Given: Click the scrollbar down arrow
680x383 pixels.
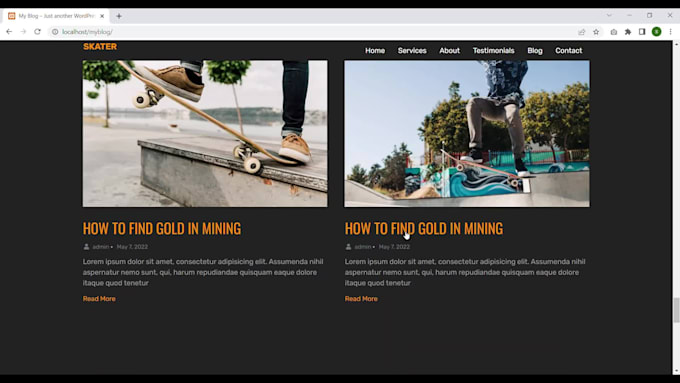Looking at the screenshot, I should click(x=676, y=371).
